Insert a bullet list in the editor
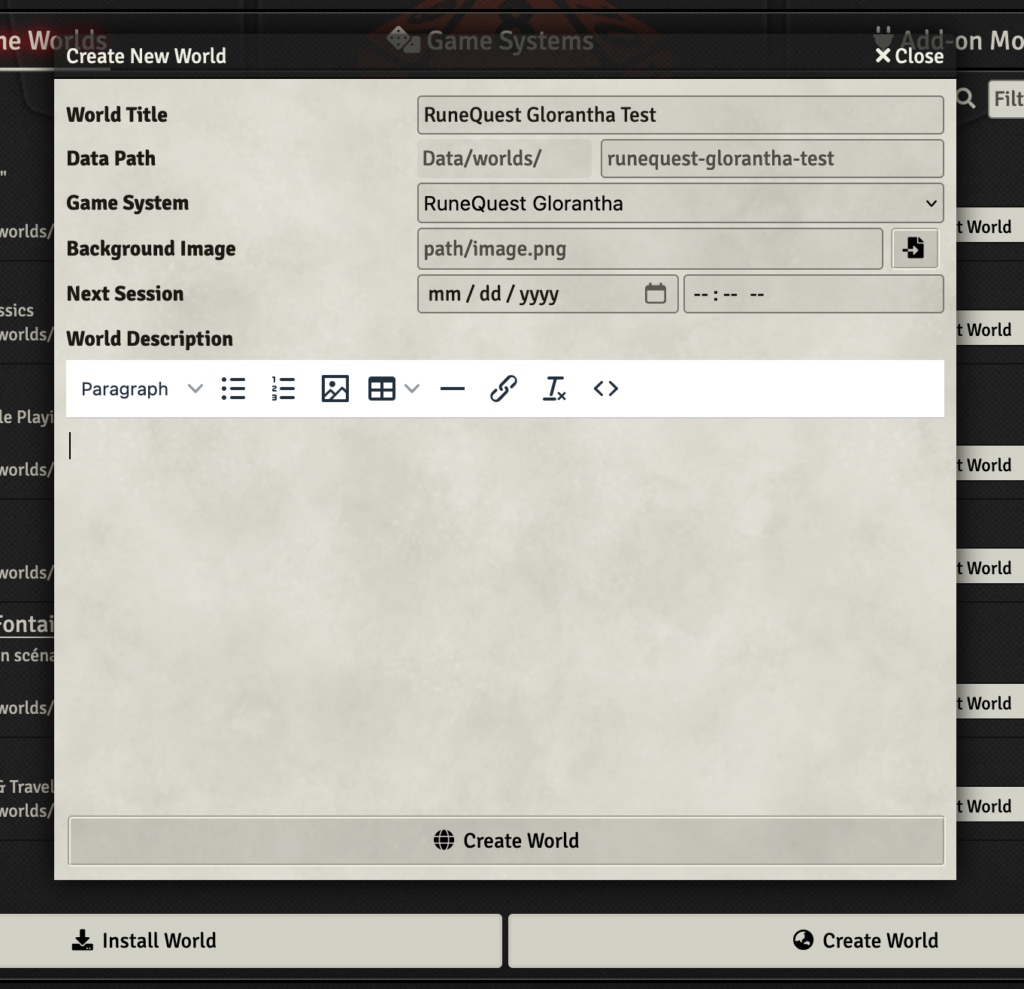Image resolution: width=1024 pixels, height=989 pixels. point(233,389)
